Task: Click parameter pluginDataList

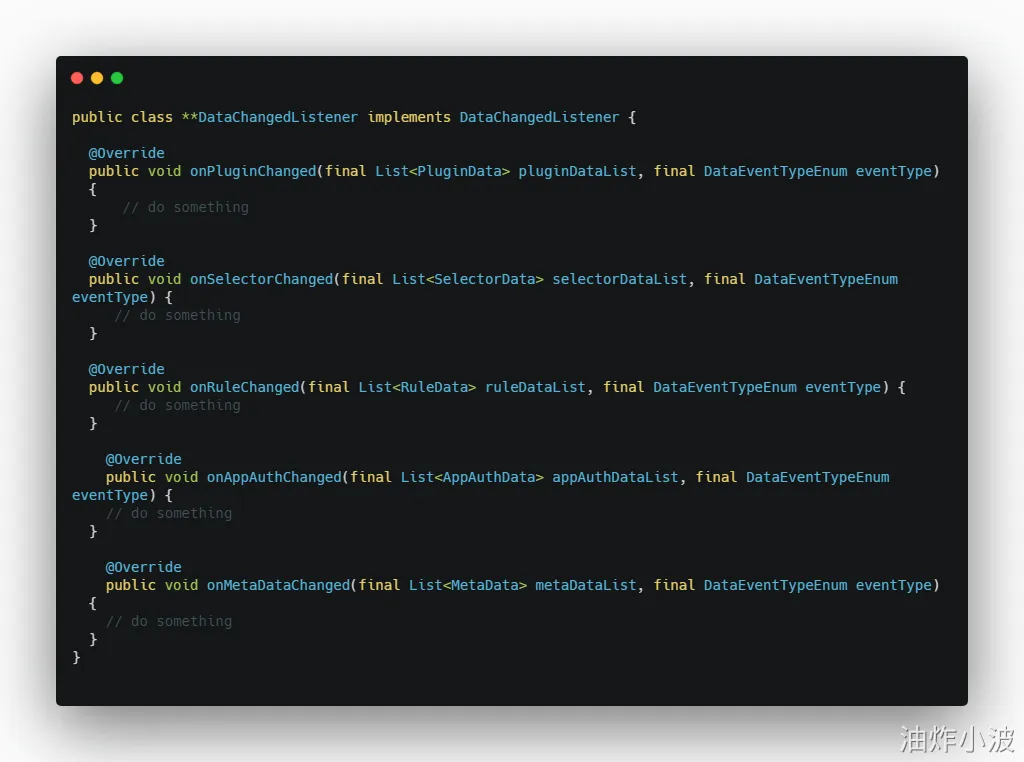Action: (577, 171)
